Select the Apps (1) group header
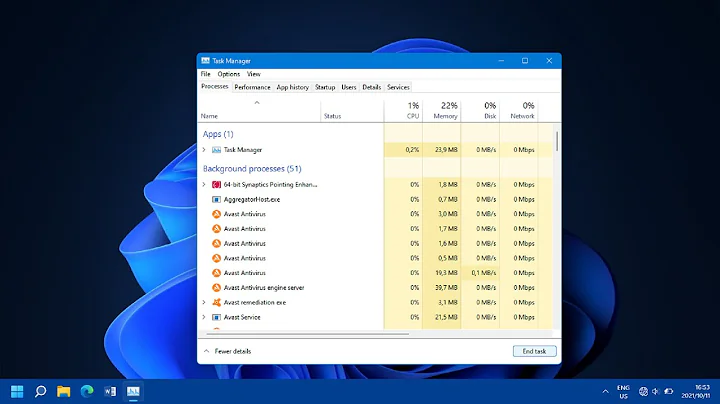This screenshot has height=404, width=720. point(218,134)
